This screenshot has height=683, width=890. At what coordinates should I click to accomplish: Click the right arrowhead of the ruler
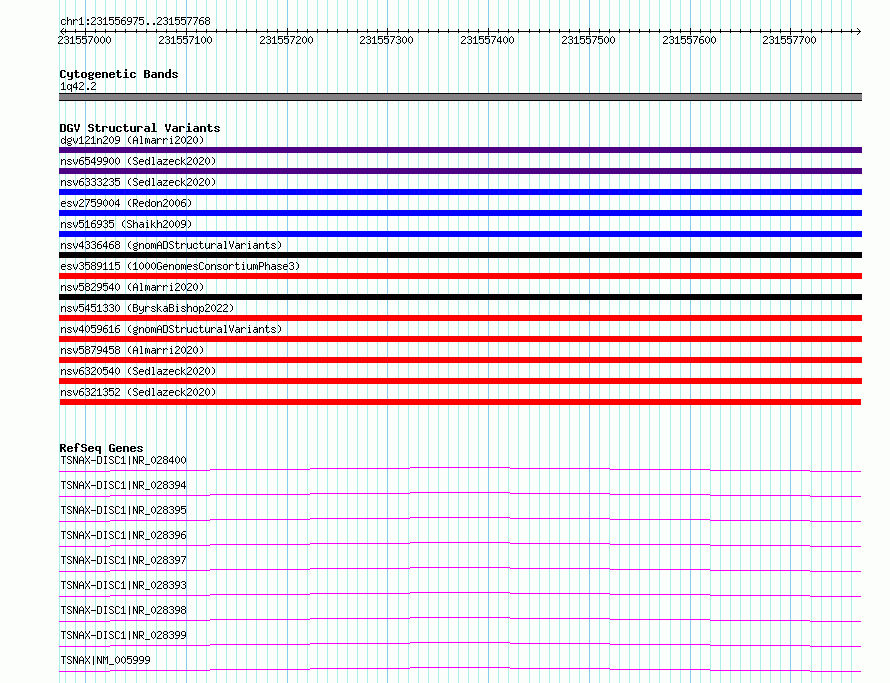(859, 31)
